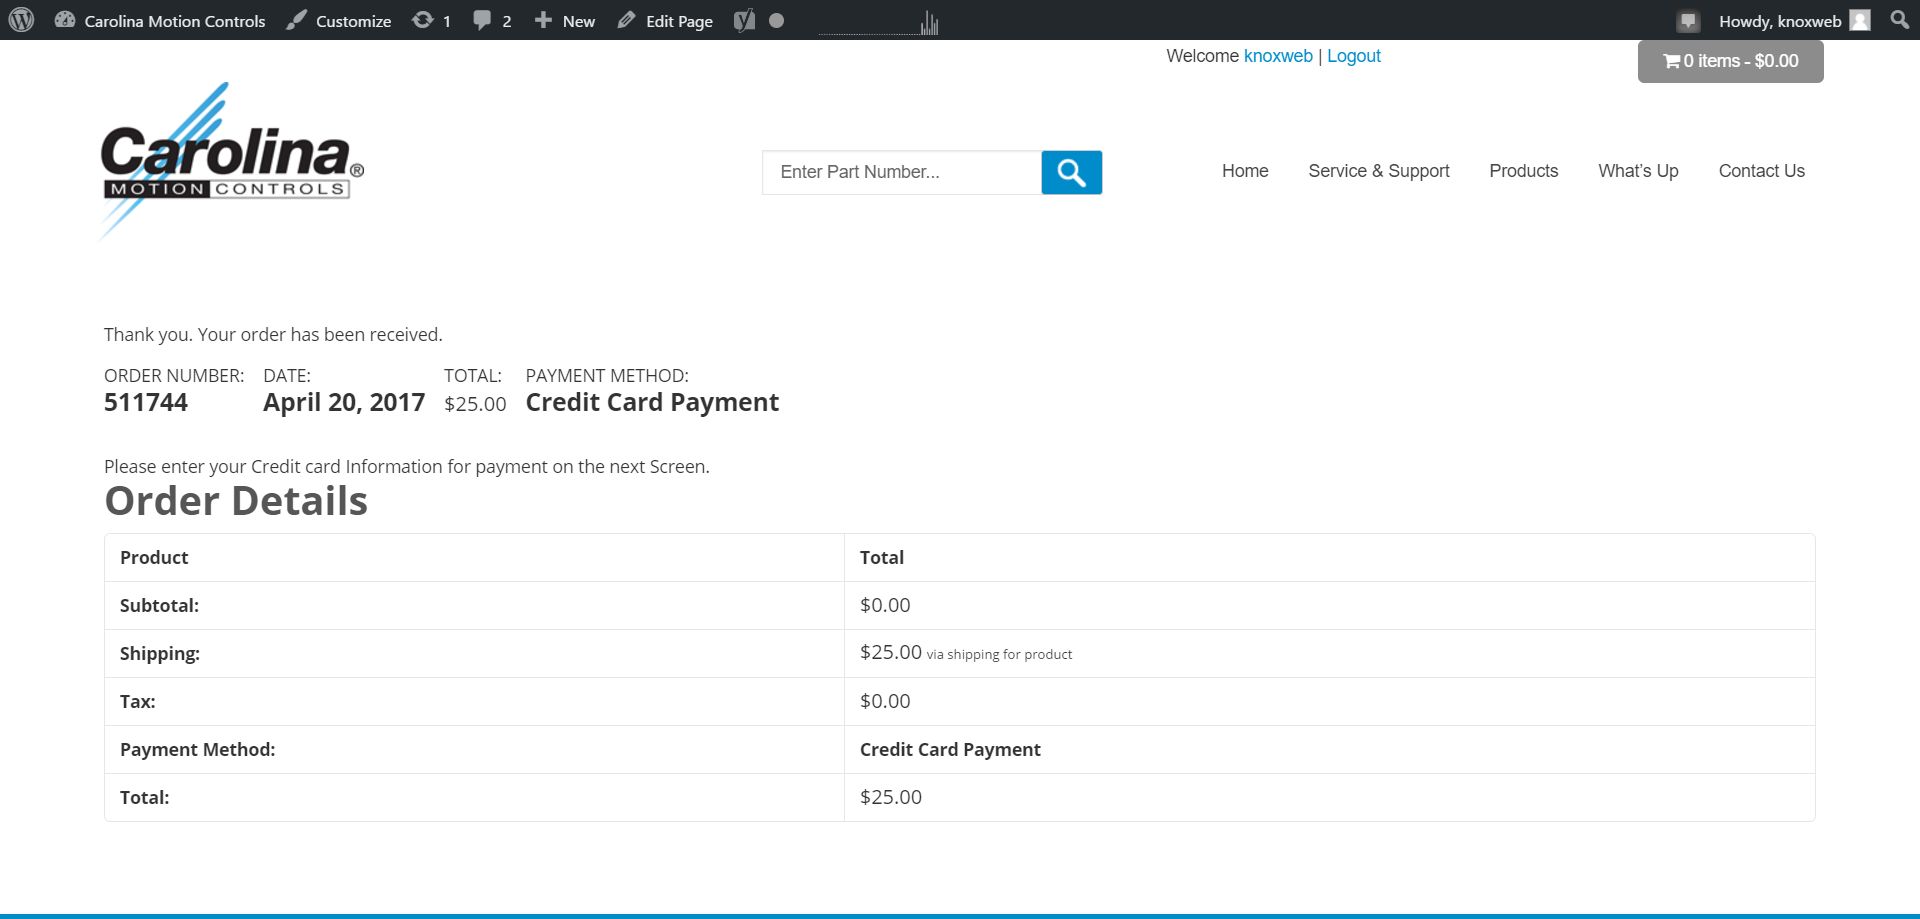
Task: Click the "Please enter your Credit card Information" notice
Action: point(407,466)
